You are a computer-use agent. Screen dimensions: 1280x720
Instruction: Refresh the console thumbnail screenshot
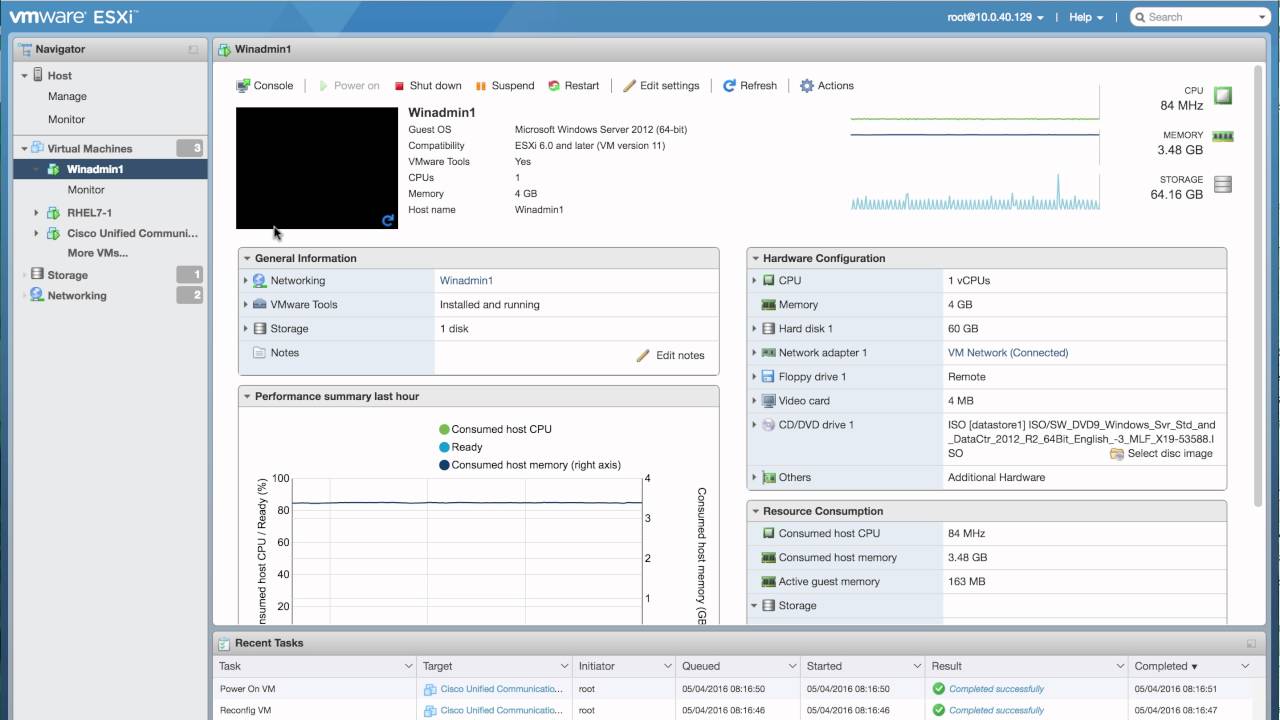pos(388,220)
